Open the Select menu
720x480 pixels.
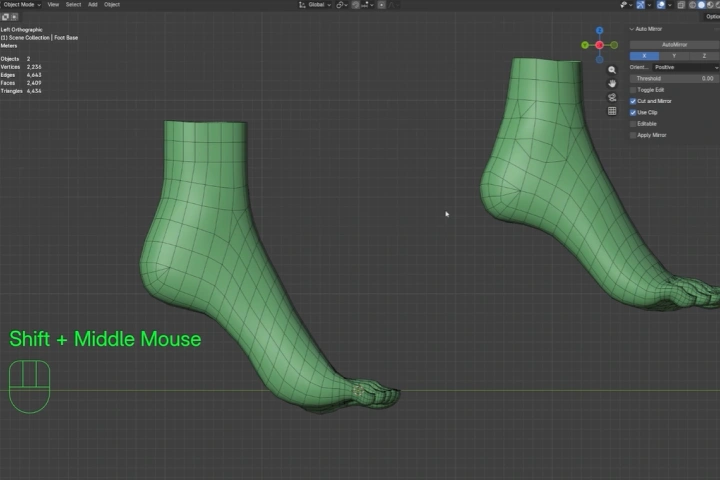pyautogui.click(x=73, y=5)
